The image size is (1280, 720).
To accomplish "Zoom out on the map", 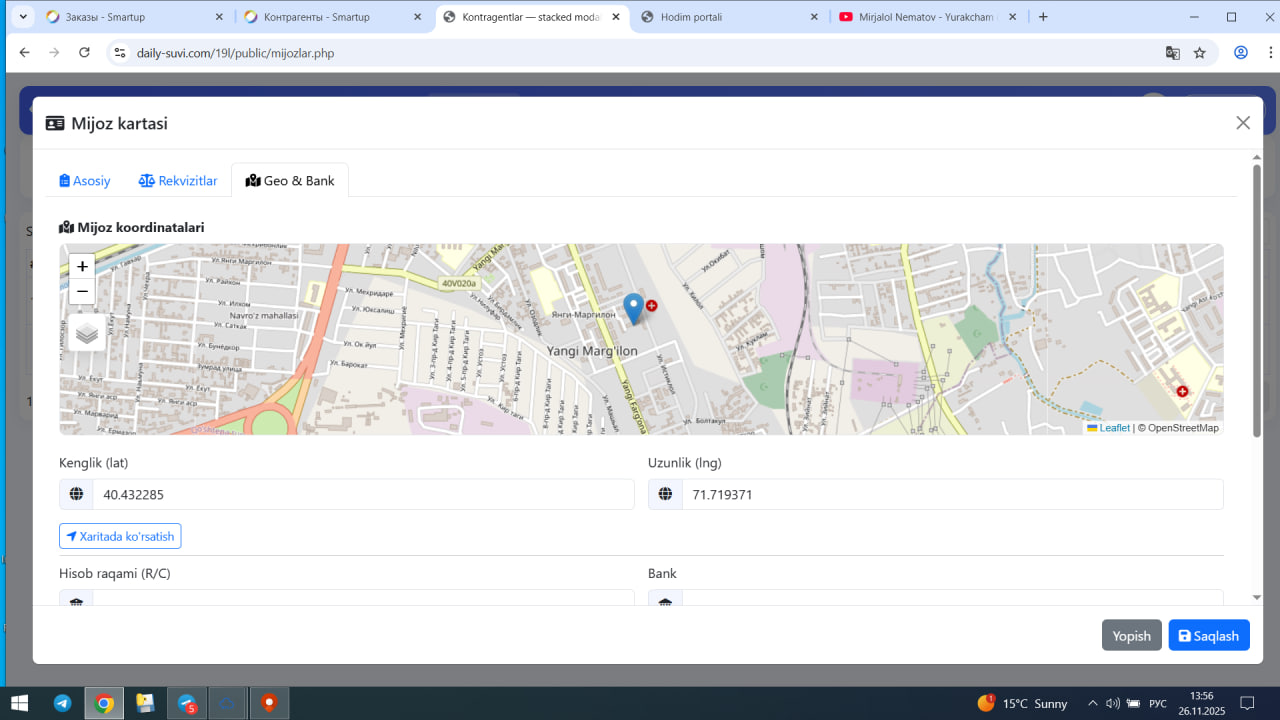I will point(82,292).
